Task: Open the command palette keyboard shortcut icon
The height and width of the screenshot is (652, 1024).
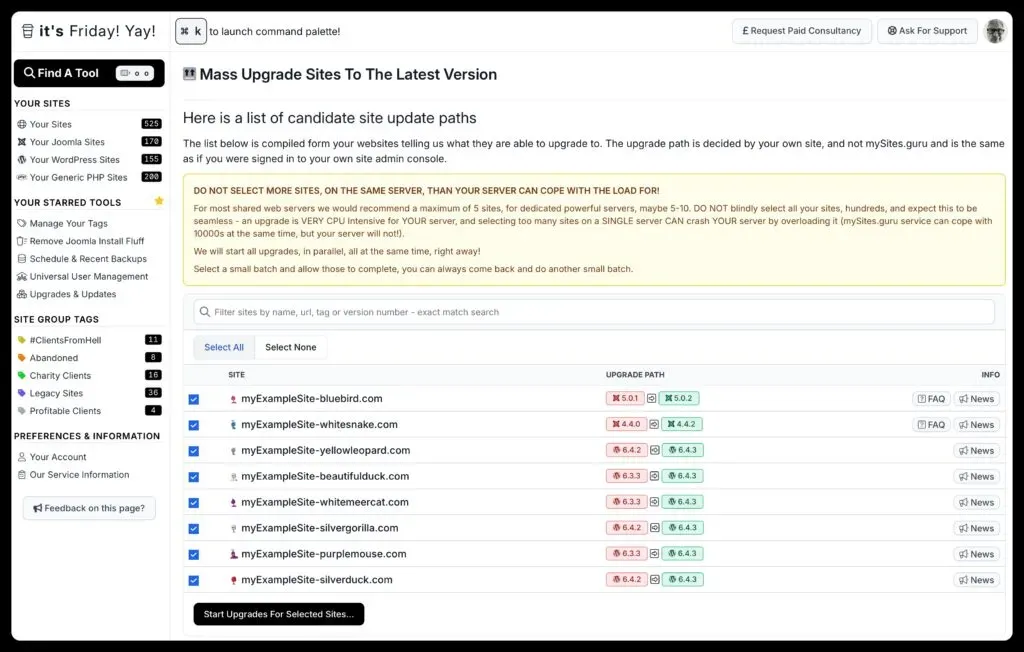Action: point(190,31)
